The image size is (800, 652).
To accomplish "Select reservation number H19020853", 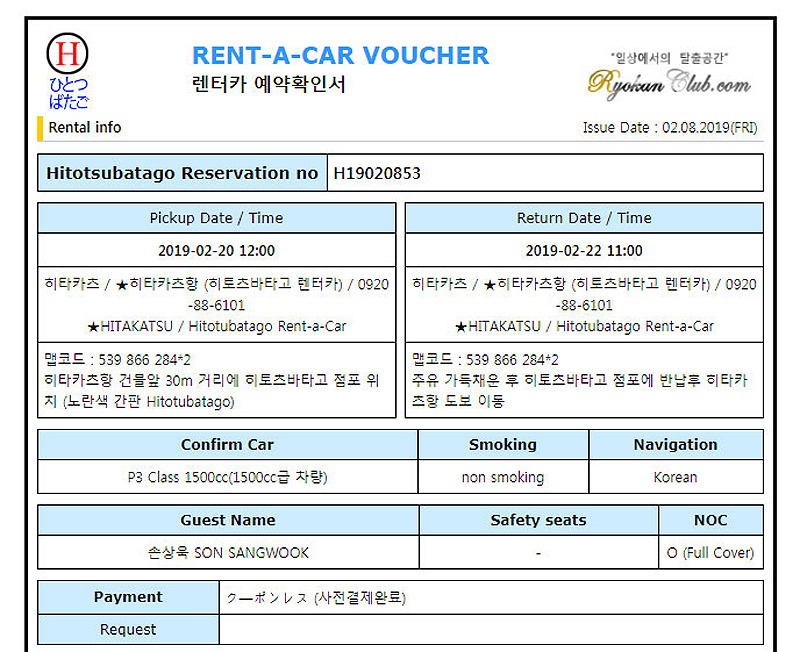I will 377,173.
